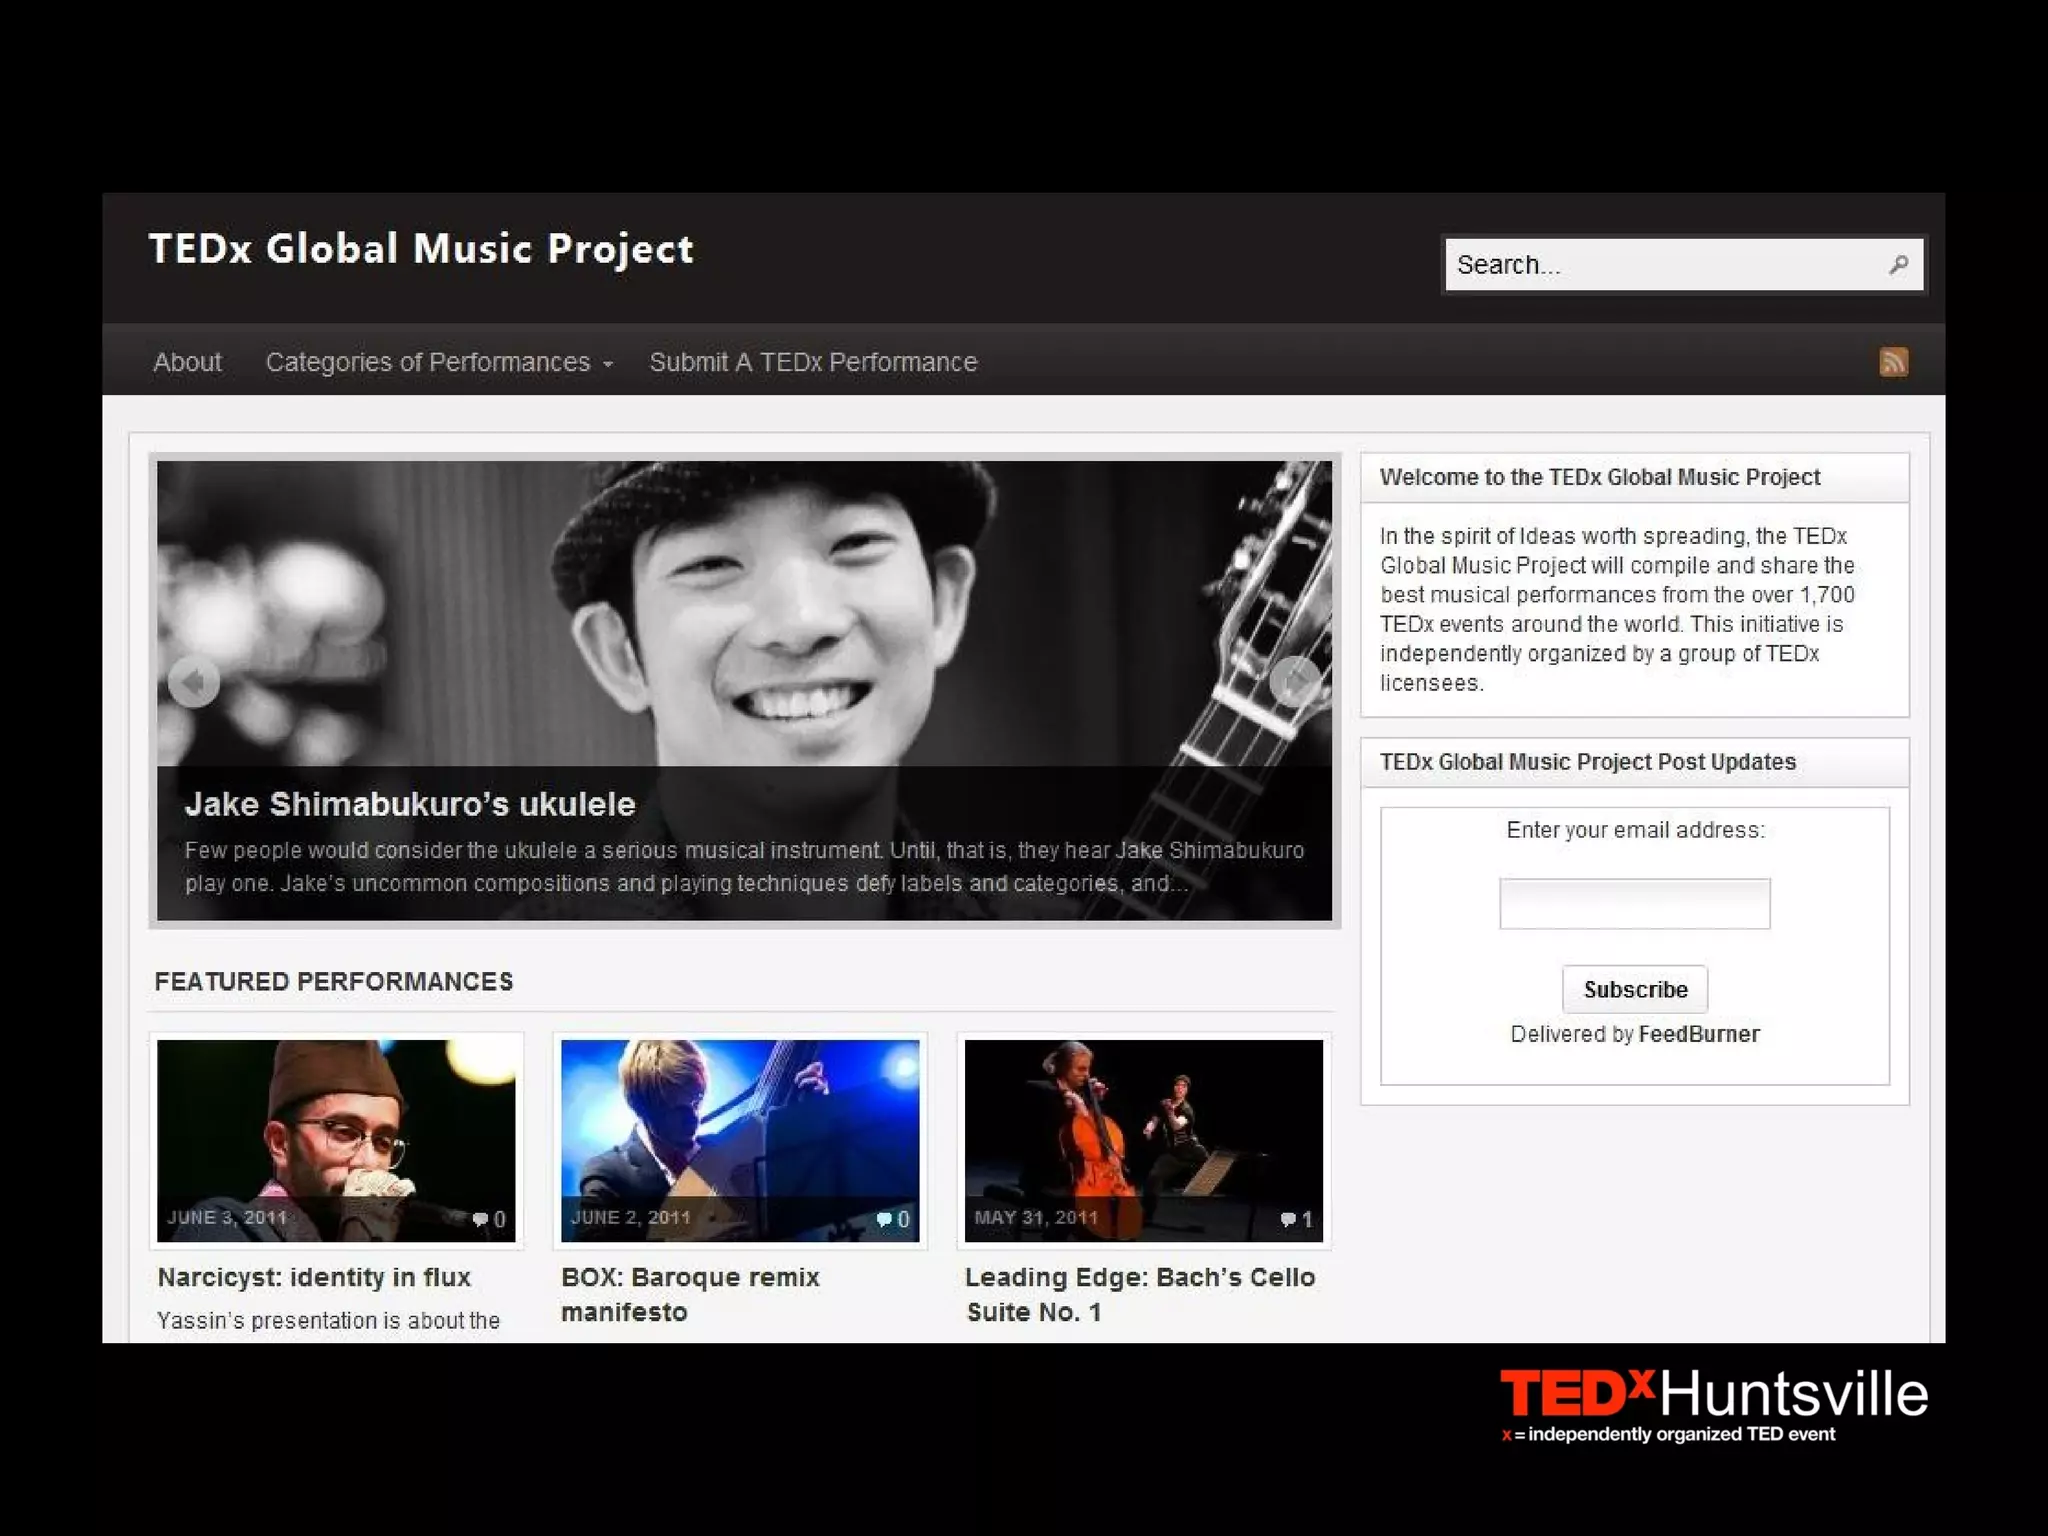Advance slider with next arrow
The width and height of the screenshot is (2048, 1536).
[1295, 682]
